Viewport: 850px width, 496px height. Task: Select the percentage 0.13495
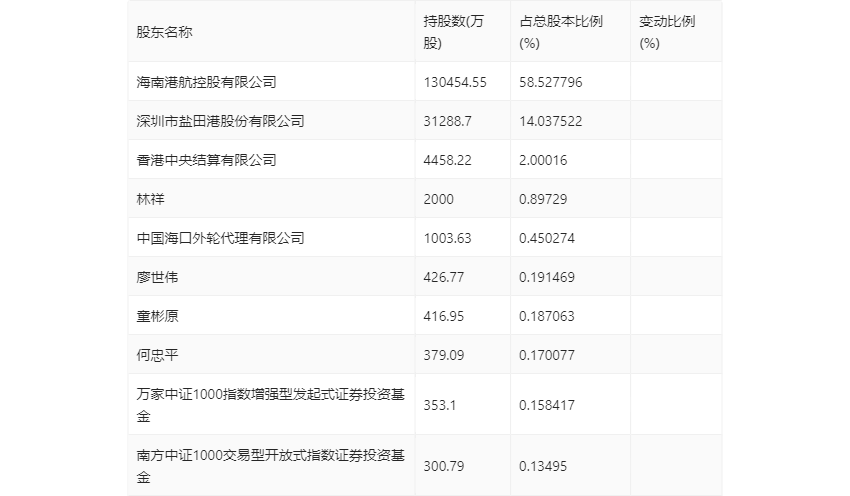point(543,466)
